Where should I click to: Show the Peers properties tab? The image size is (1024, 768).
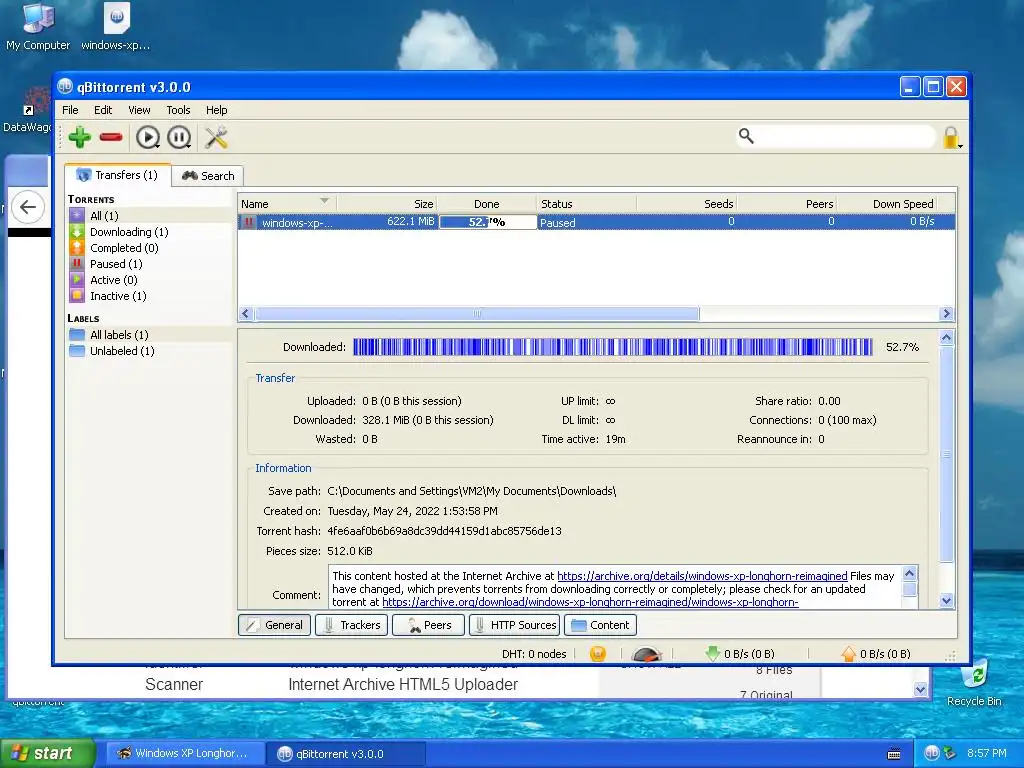428,625
